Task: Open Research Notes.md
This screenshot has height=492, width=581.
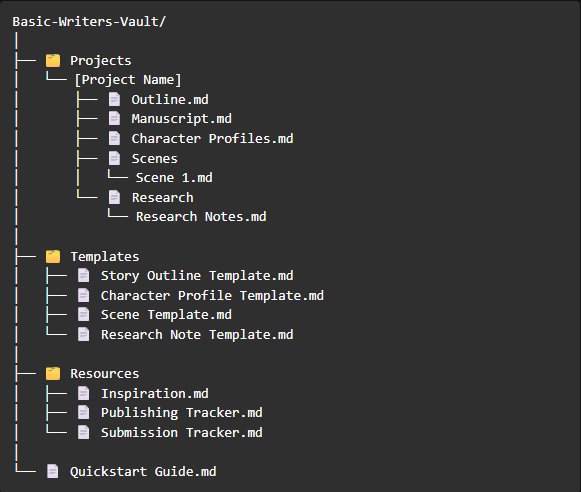Action: (x=201, y=216)
